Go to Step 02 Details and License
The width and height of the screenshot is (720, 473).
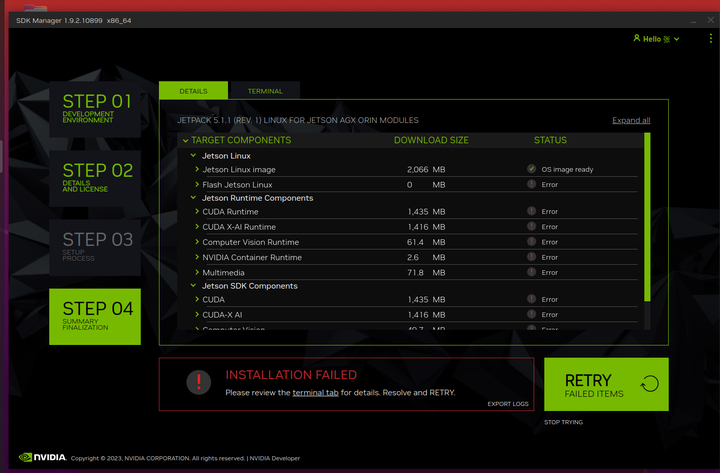[95, 178]
